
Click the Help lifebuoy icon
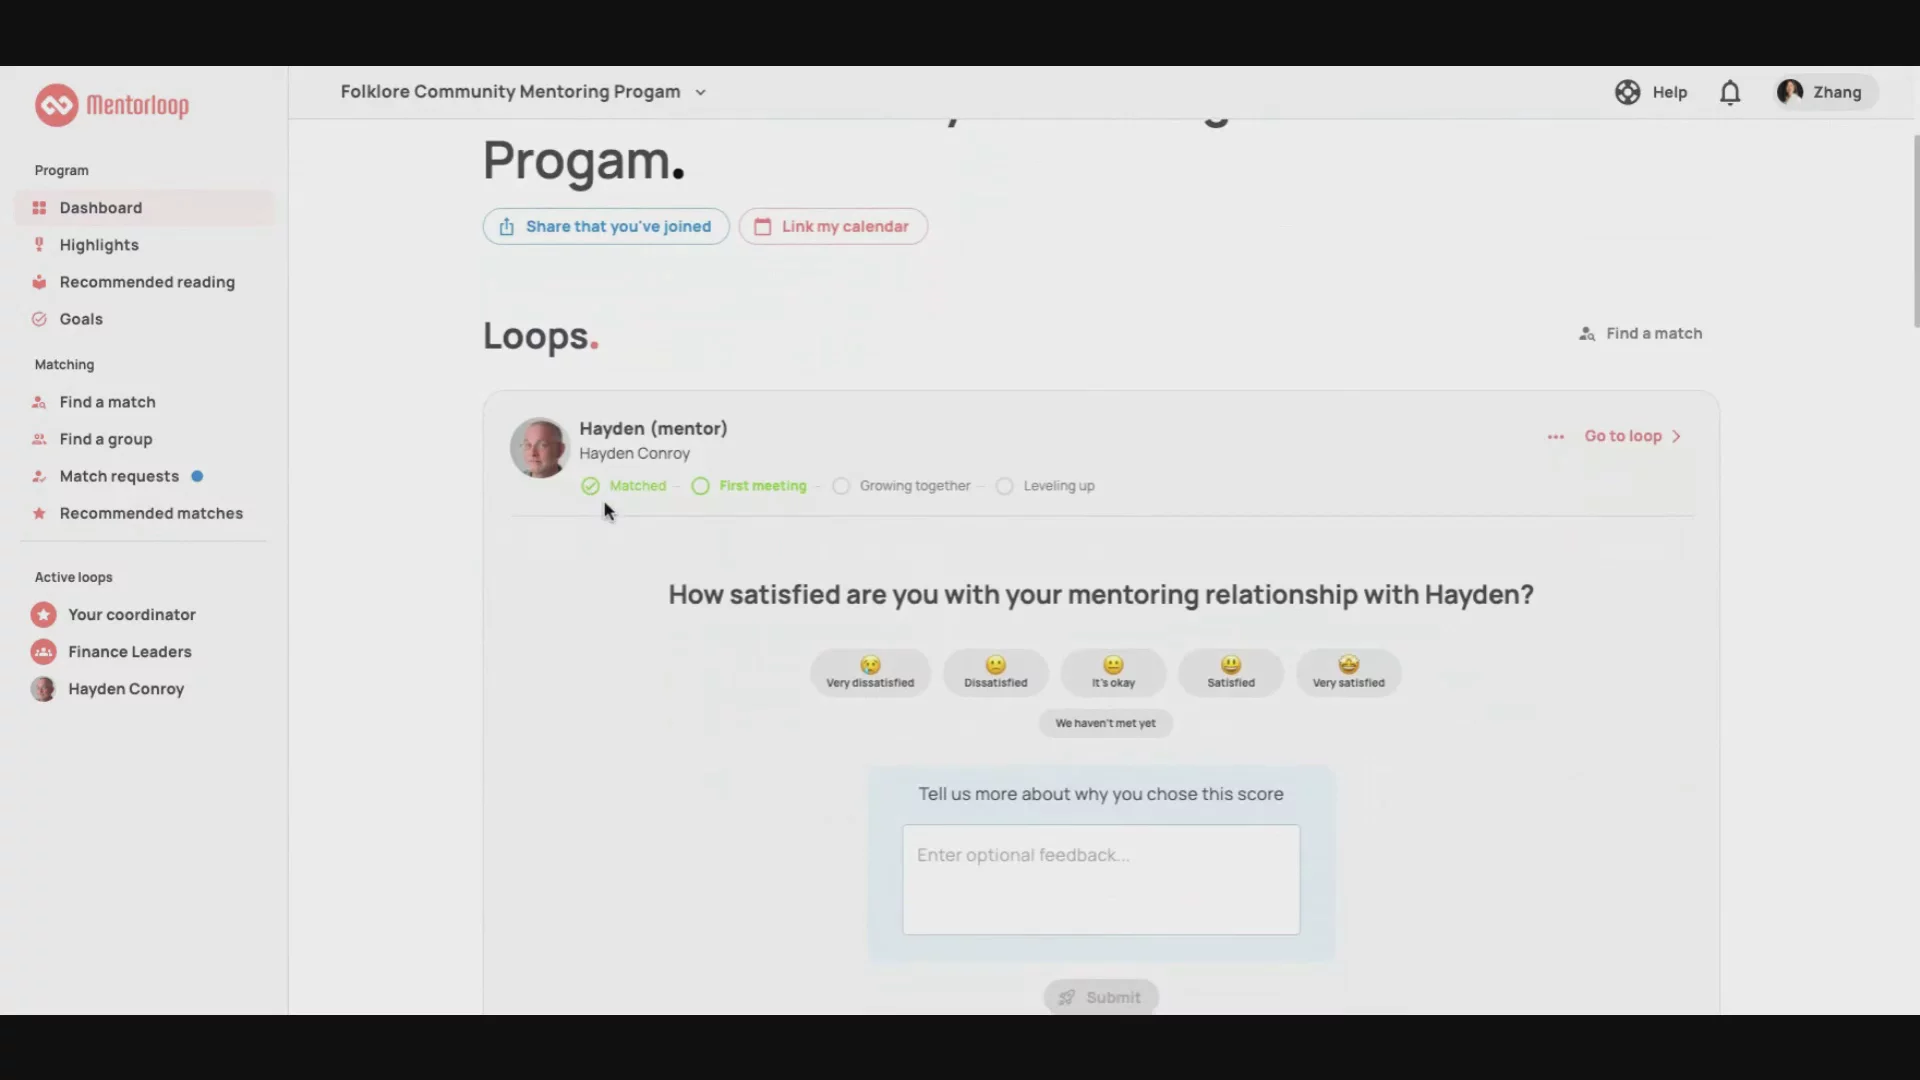[1627, 92]
